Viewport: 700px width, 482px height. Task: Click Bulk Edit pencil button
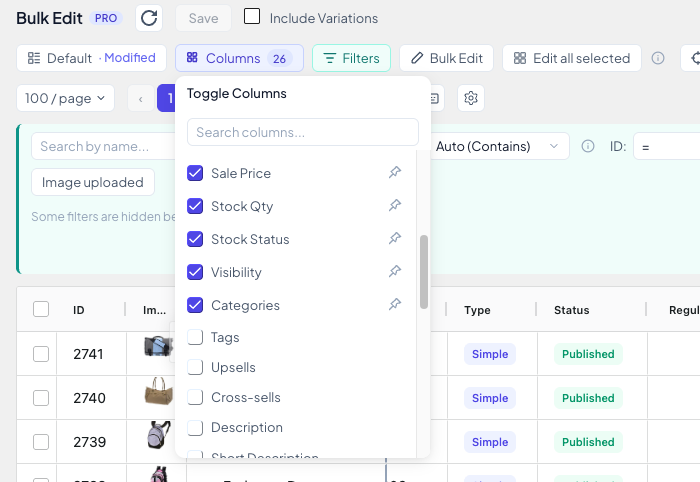click(x=446, y=58)
